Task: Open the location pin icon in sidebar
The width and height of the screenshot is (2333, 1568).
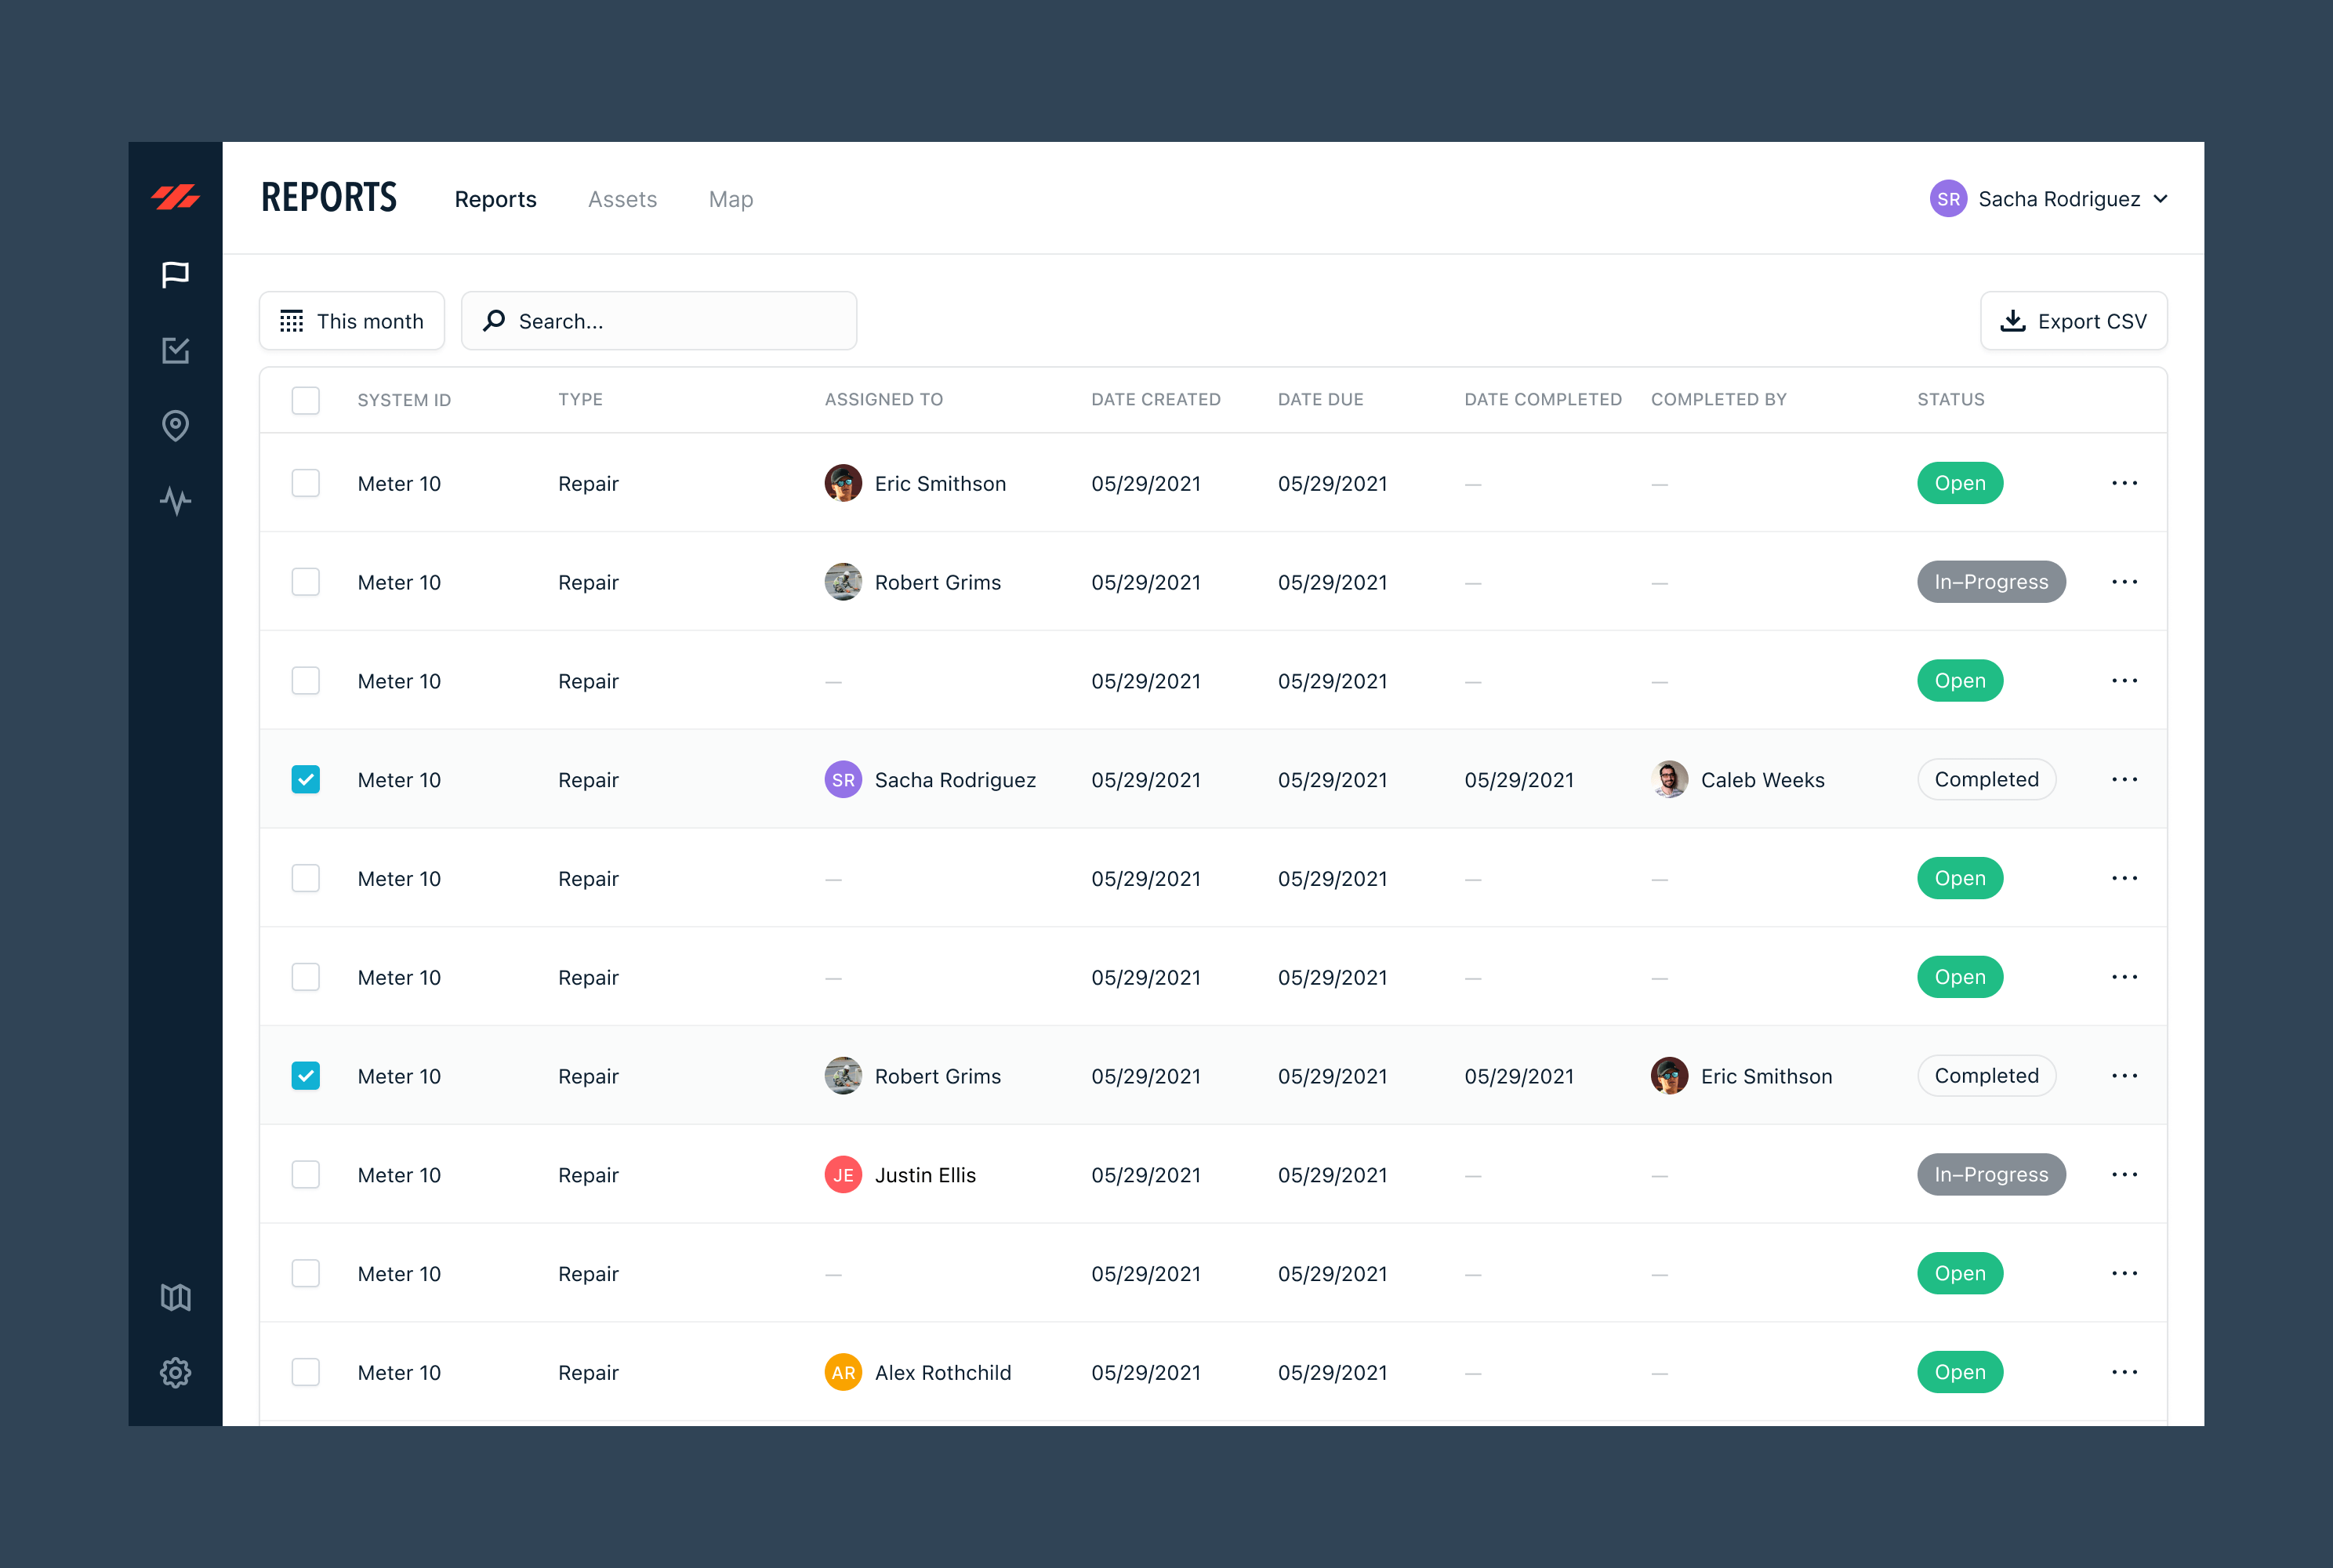Action: 175,425
